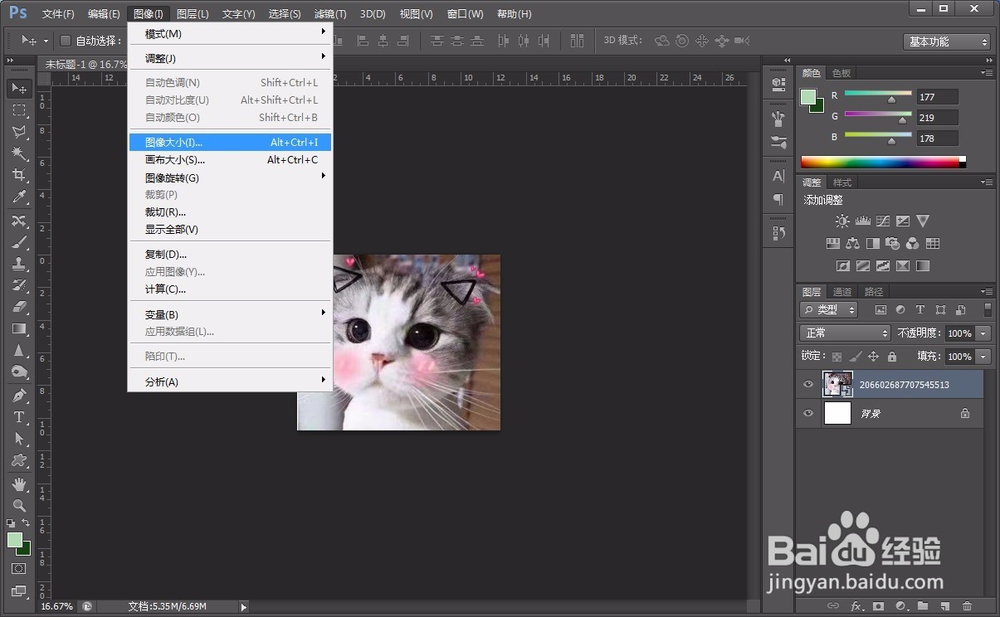
Task: Click the Quick Mask mode icon
Action: point(19,569)
